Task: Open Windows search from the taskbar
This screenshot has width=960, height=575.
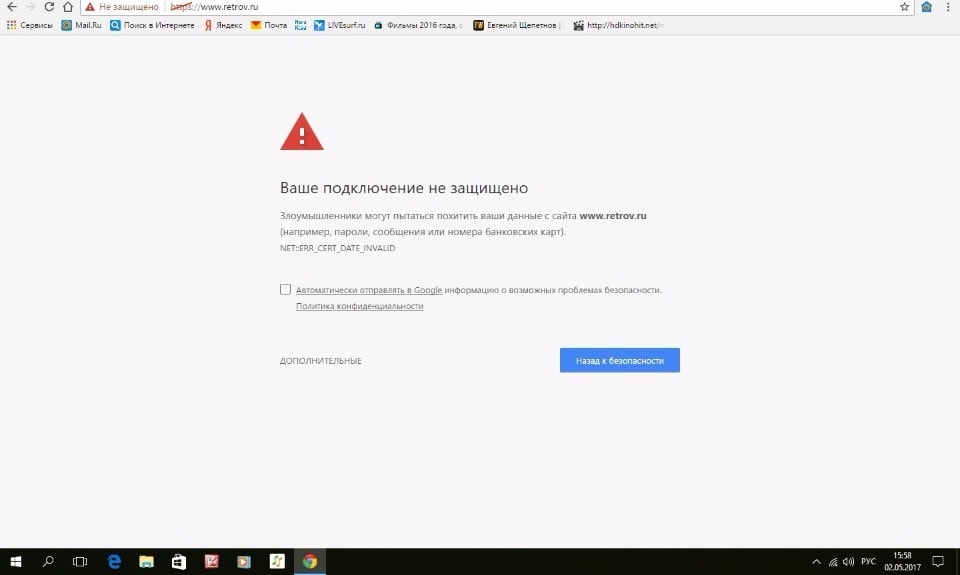Action: click(48, 562)
